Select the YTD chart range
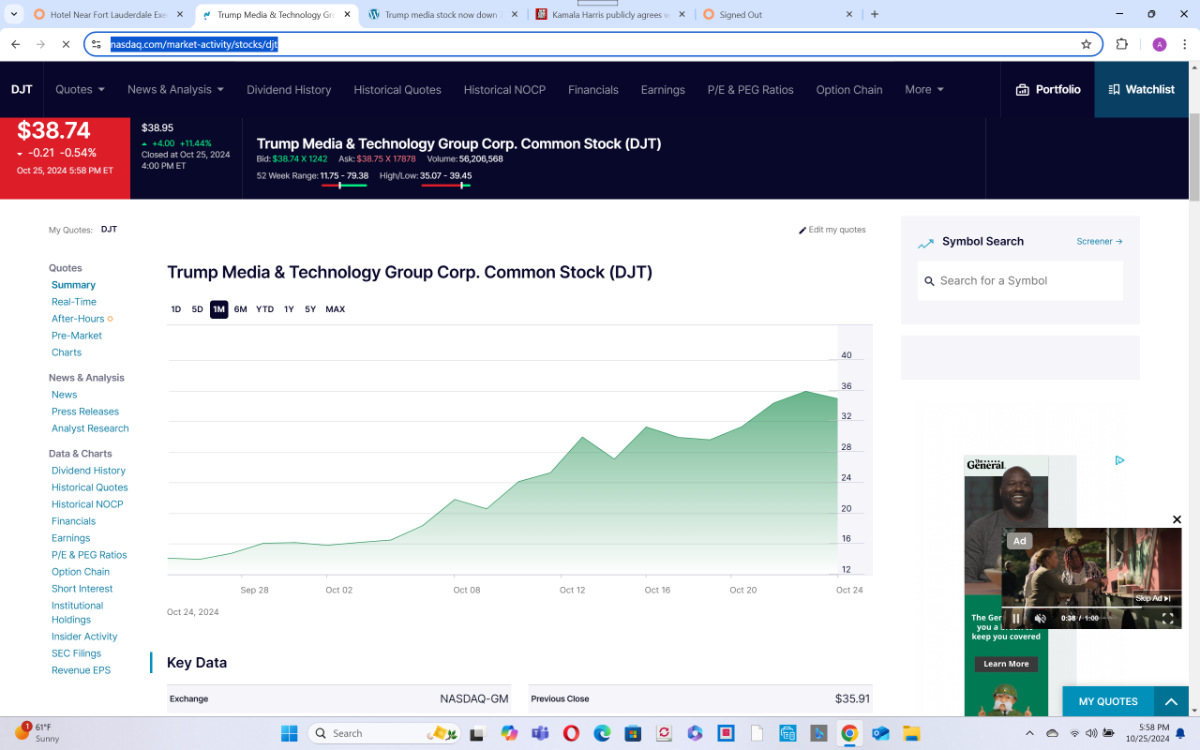Image resolution: width=1200 pixels, height=750 pixels. [x=265, y=309]
